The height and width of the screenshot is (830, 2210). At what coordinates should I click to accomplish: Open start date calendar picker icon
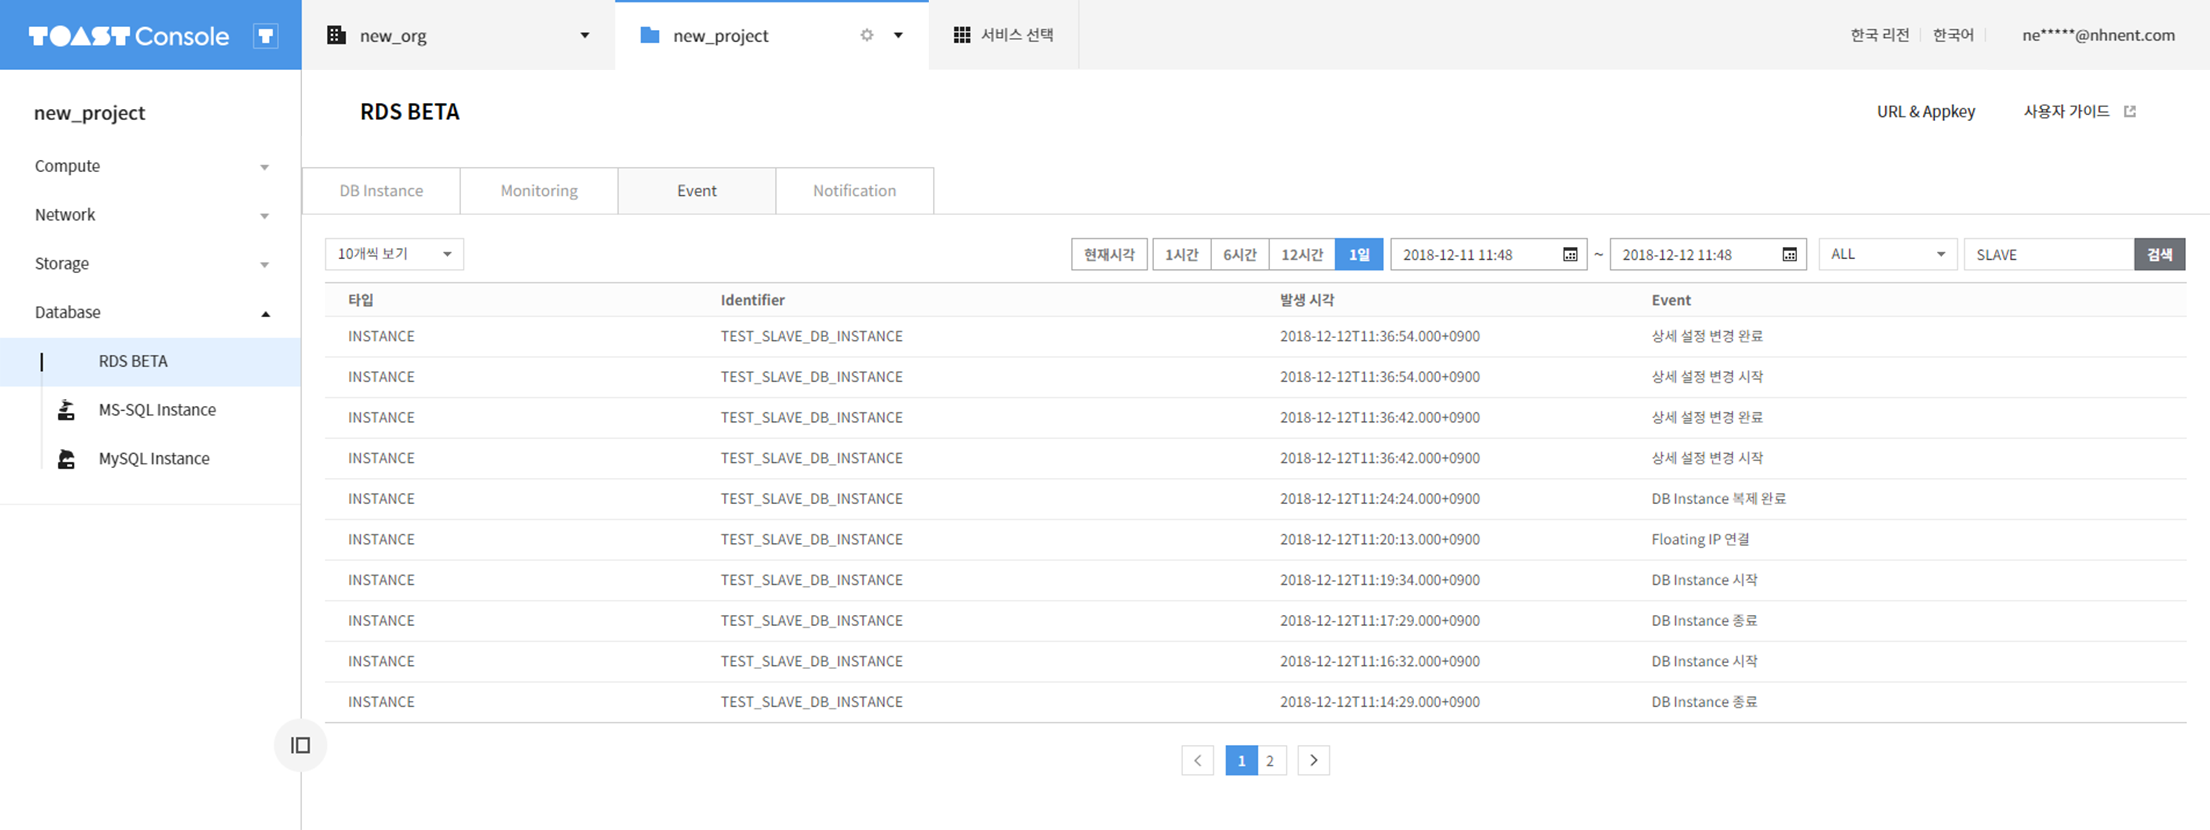tap(1570, 255)
